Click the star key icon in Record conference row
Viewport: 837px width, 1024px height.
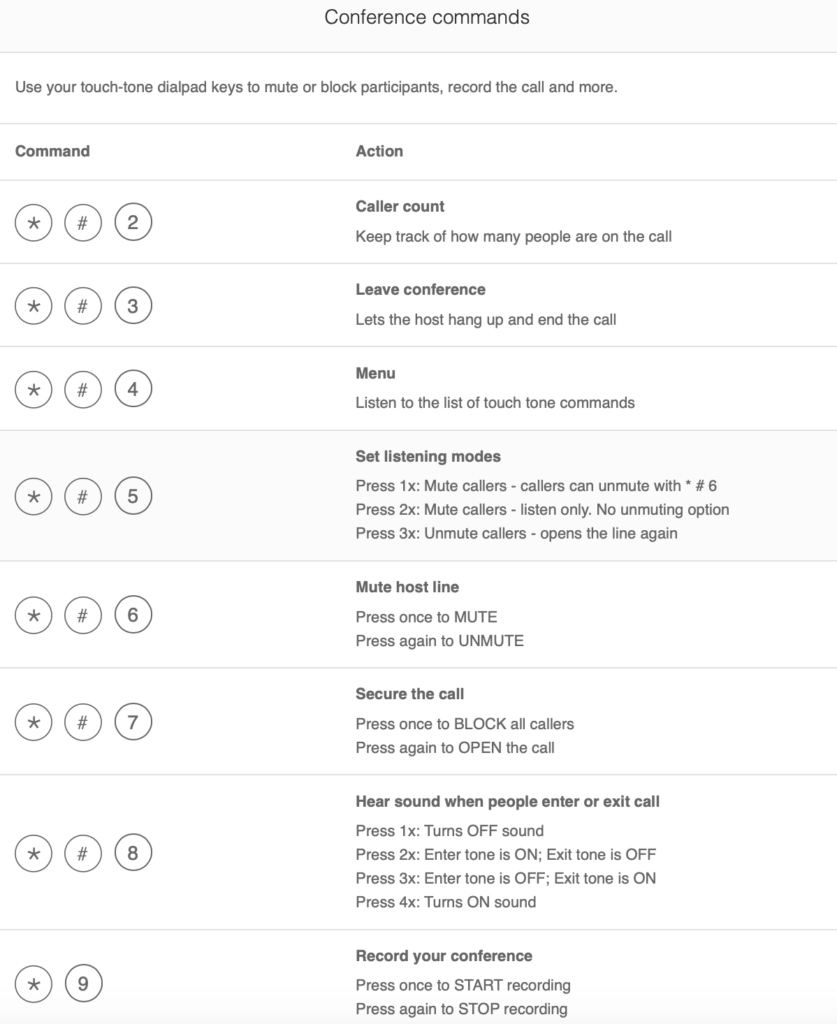(33, 984)
